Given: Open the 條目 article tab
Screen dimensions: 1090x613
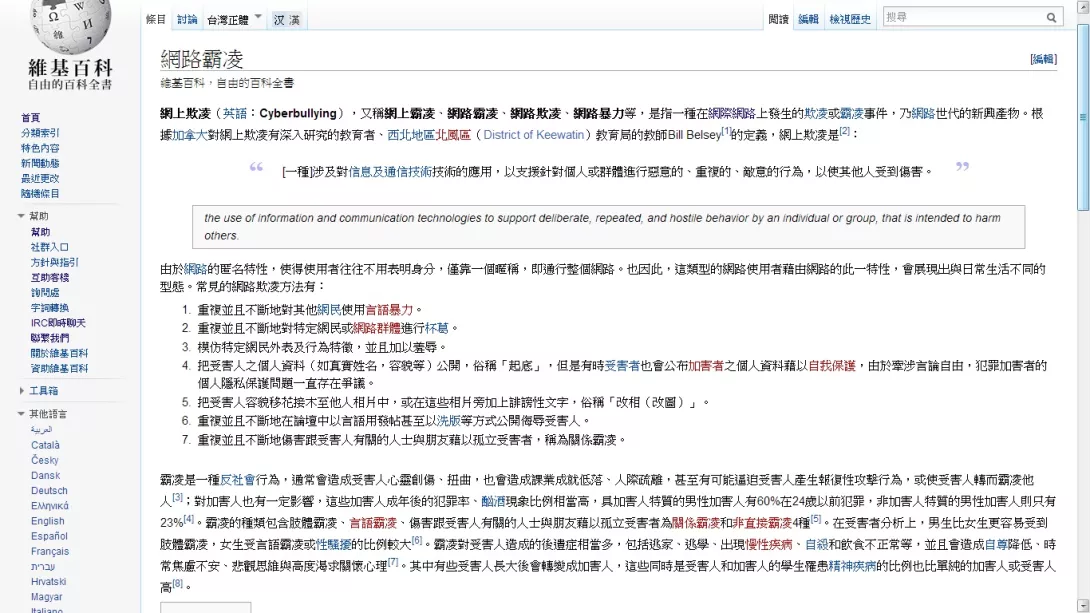Looking at the screenshot, I should tap(156, 19).
